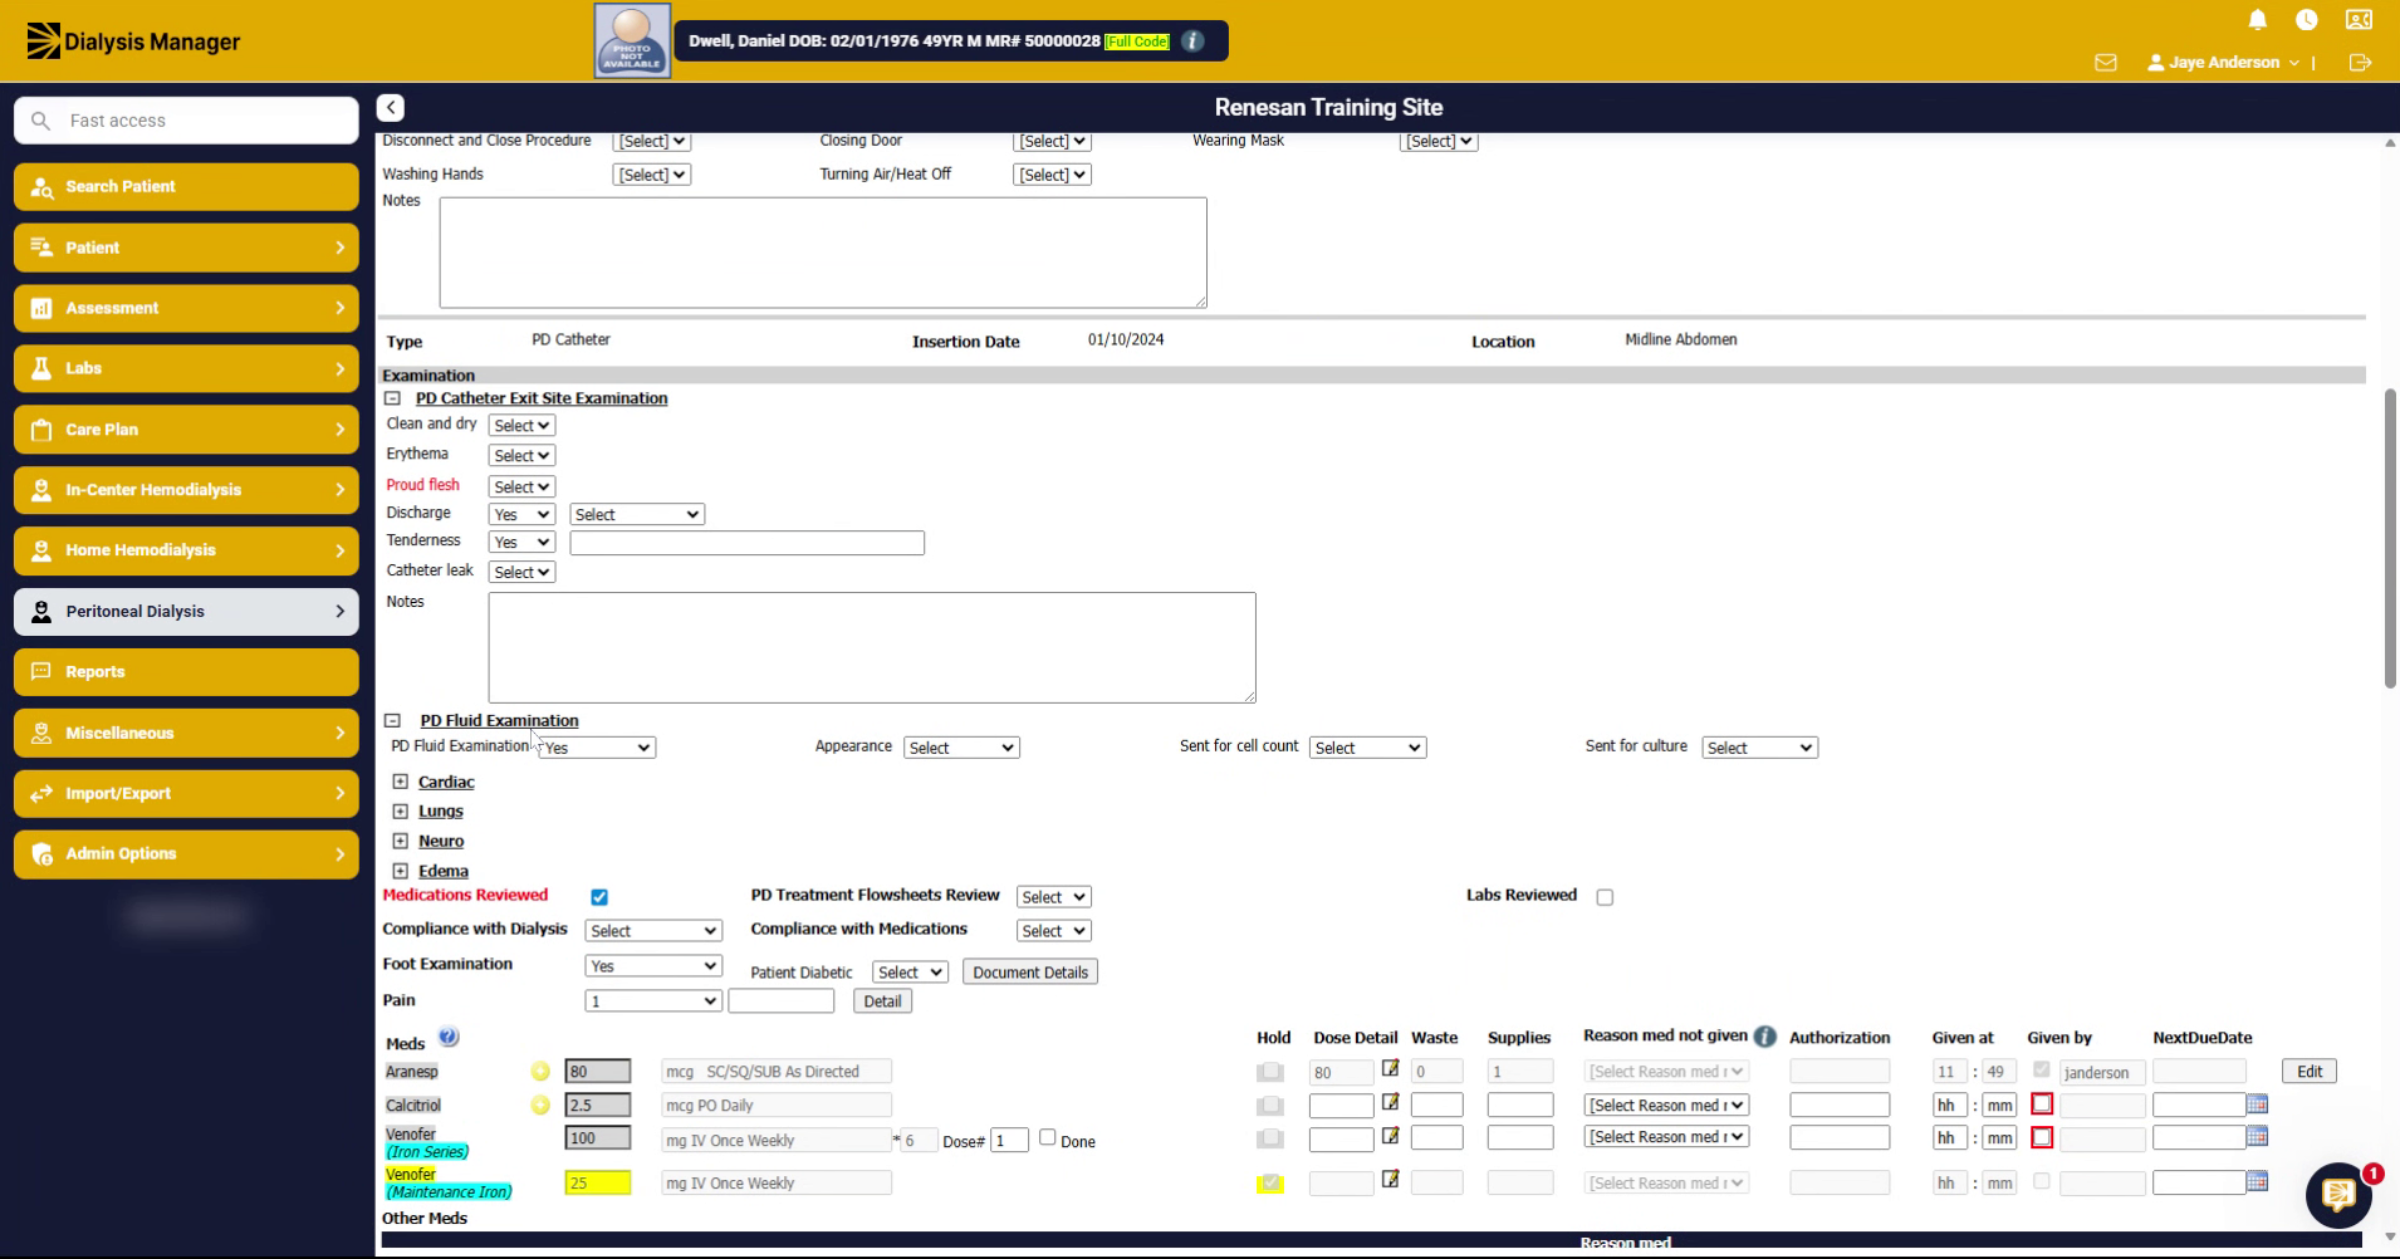Image resolution: width=2400 pixels, height=1259 pixels.
Task: Open the Calcitriol NextDueDate calendar icon
Action: pyautogui.click(x=2257, y=1104)
